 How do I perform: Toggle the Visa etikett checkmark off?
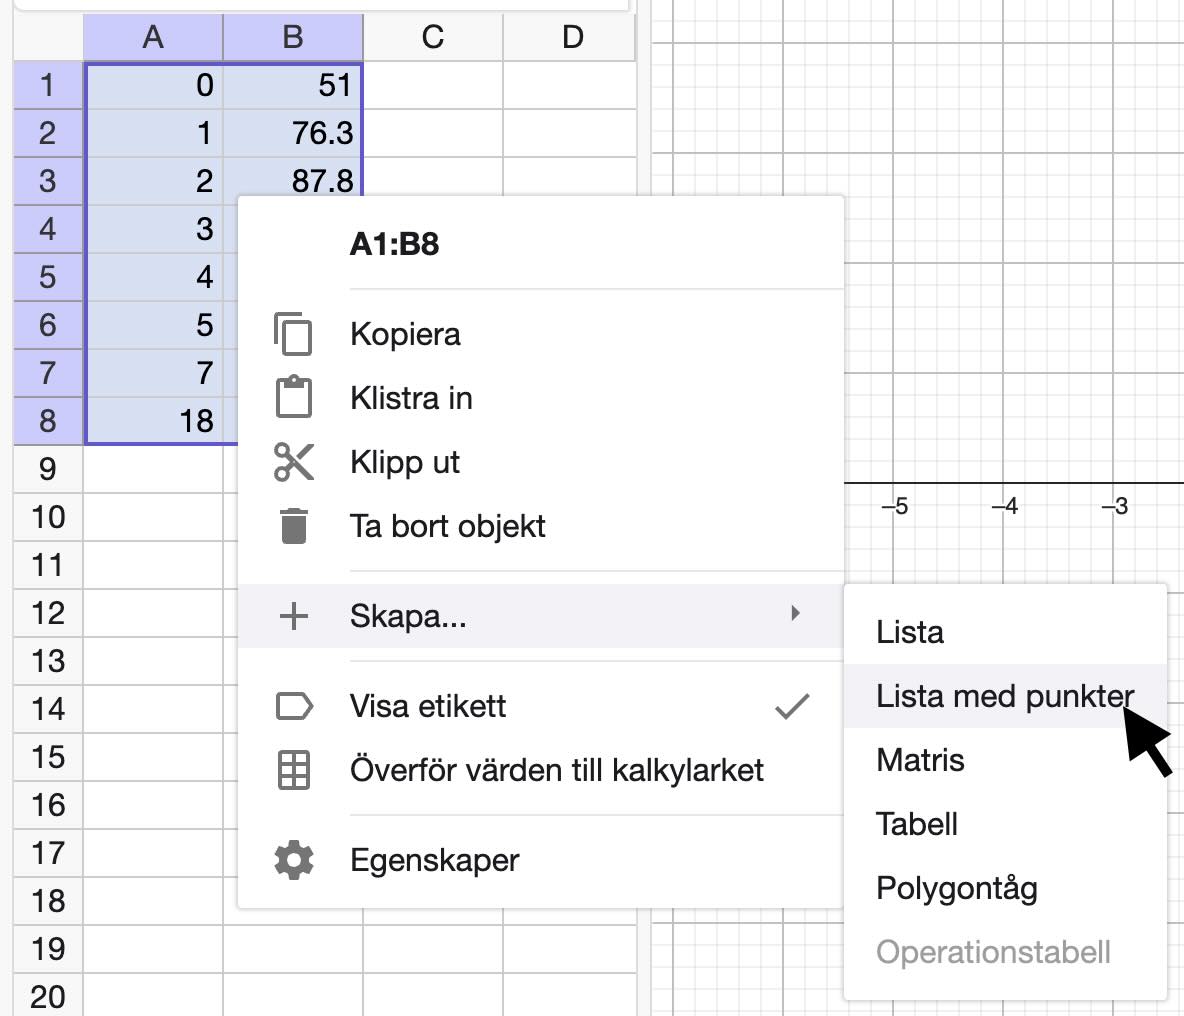(x=791, y=705)
